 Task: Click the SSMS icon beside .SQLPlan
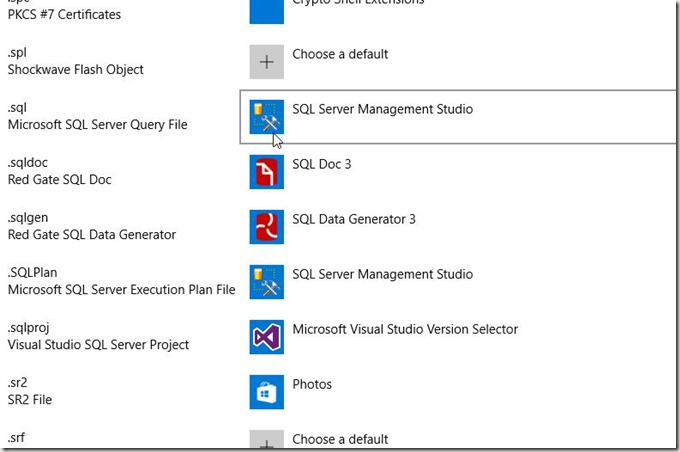click(x=267, y=282)
